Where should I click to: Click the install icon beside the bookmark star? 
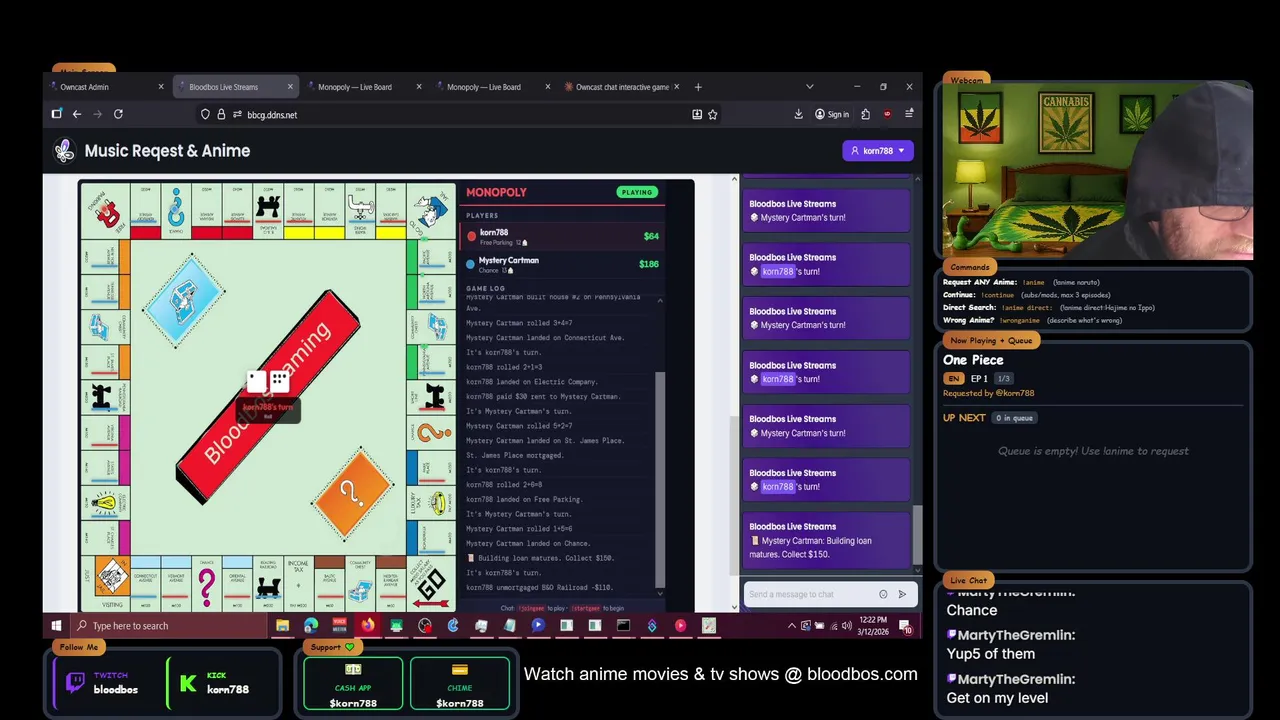click(697, 114)
